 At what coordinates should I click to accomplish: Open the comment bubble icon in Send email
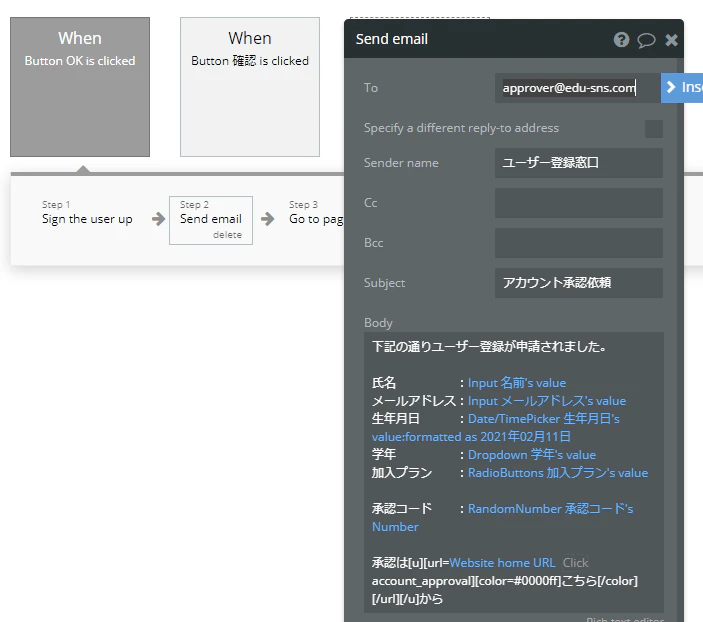coord(646,40)
